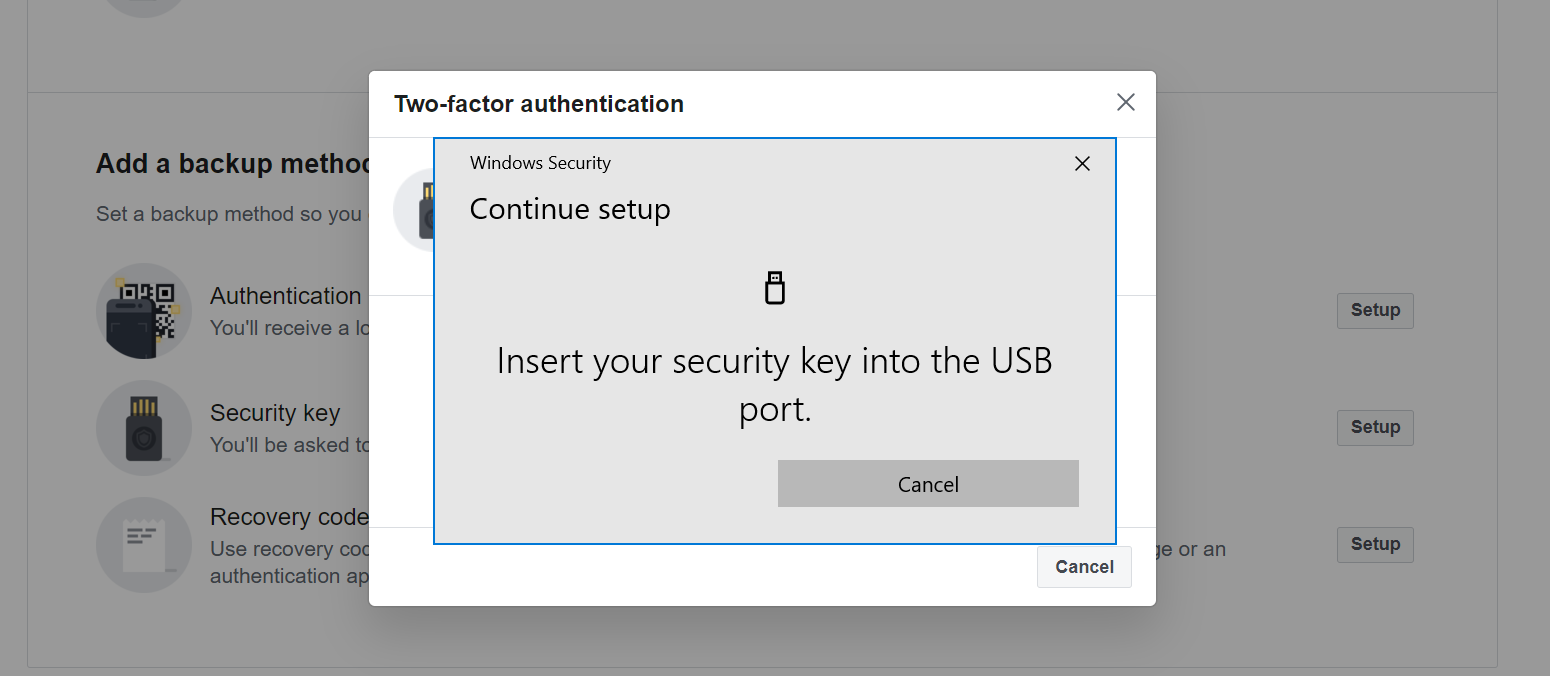The height and width of the screenshot is (676, 1550).
Task: Click the Security key USB icon in list
Action: click(144, 428)
